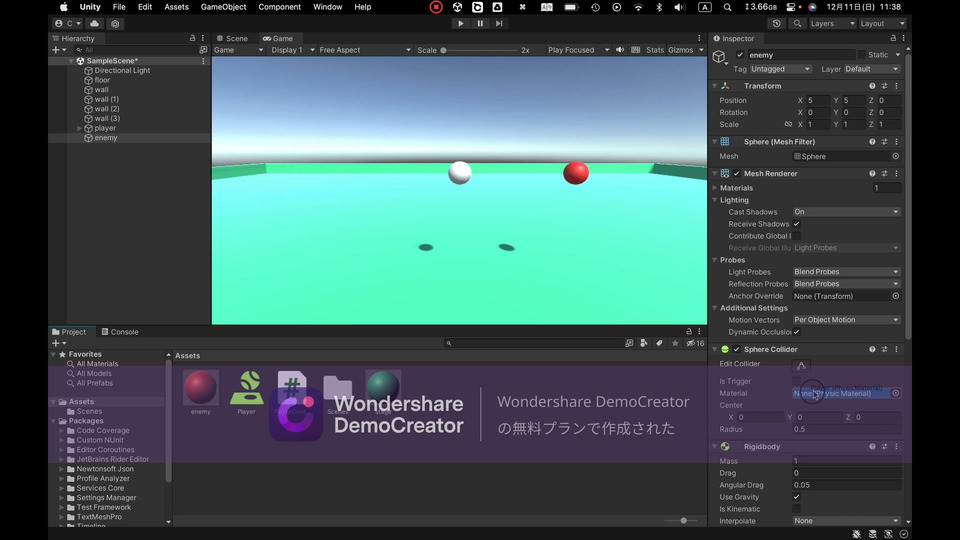Open Rigidbody component more options

click(896, 446)
